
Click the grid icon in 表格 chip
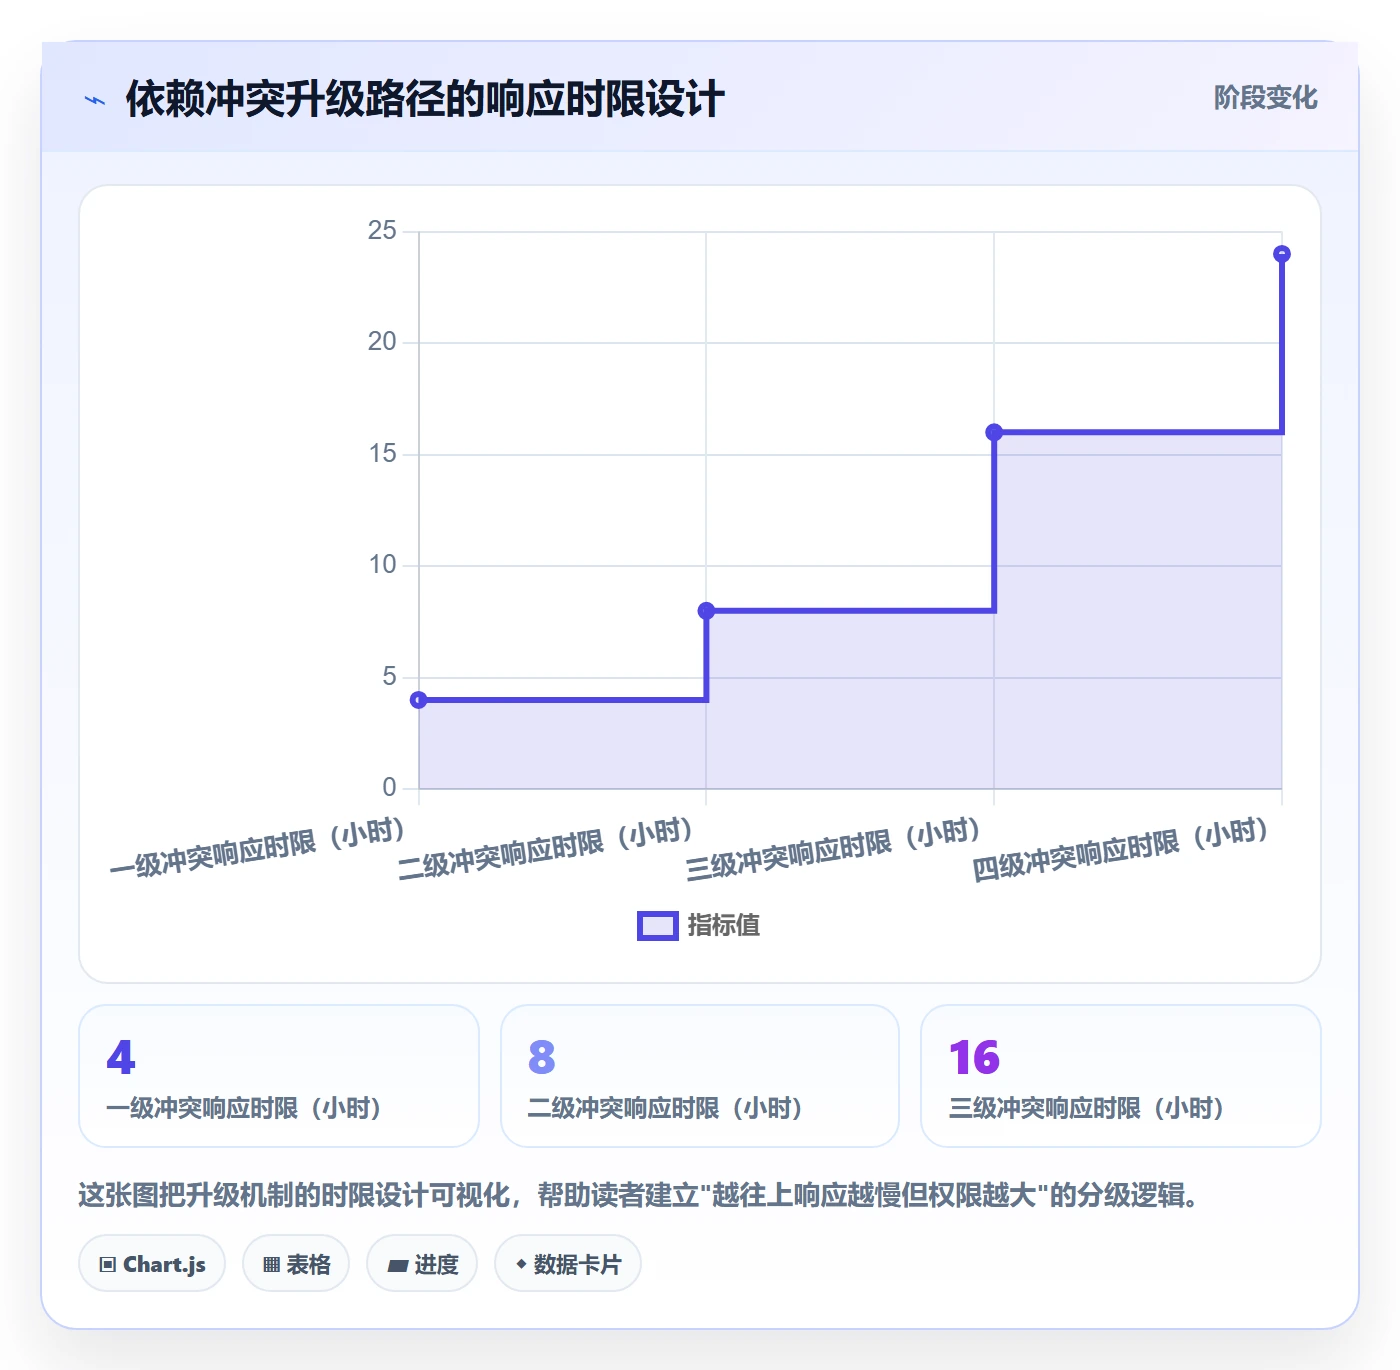271,1265
